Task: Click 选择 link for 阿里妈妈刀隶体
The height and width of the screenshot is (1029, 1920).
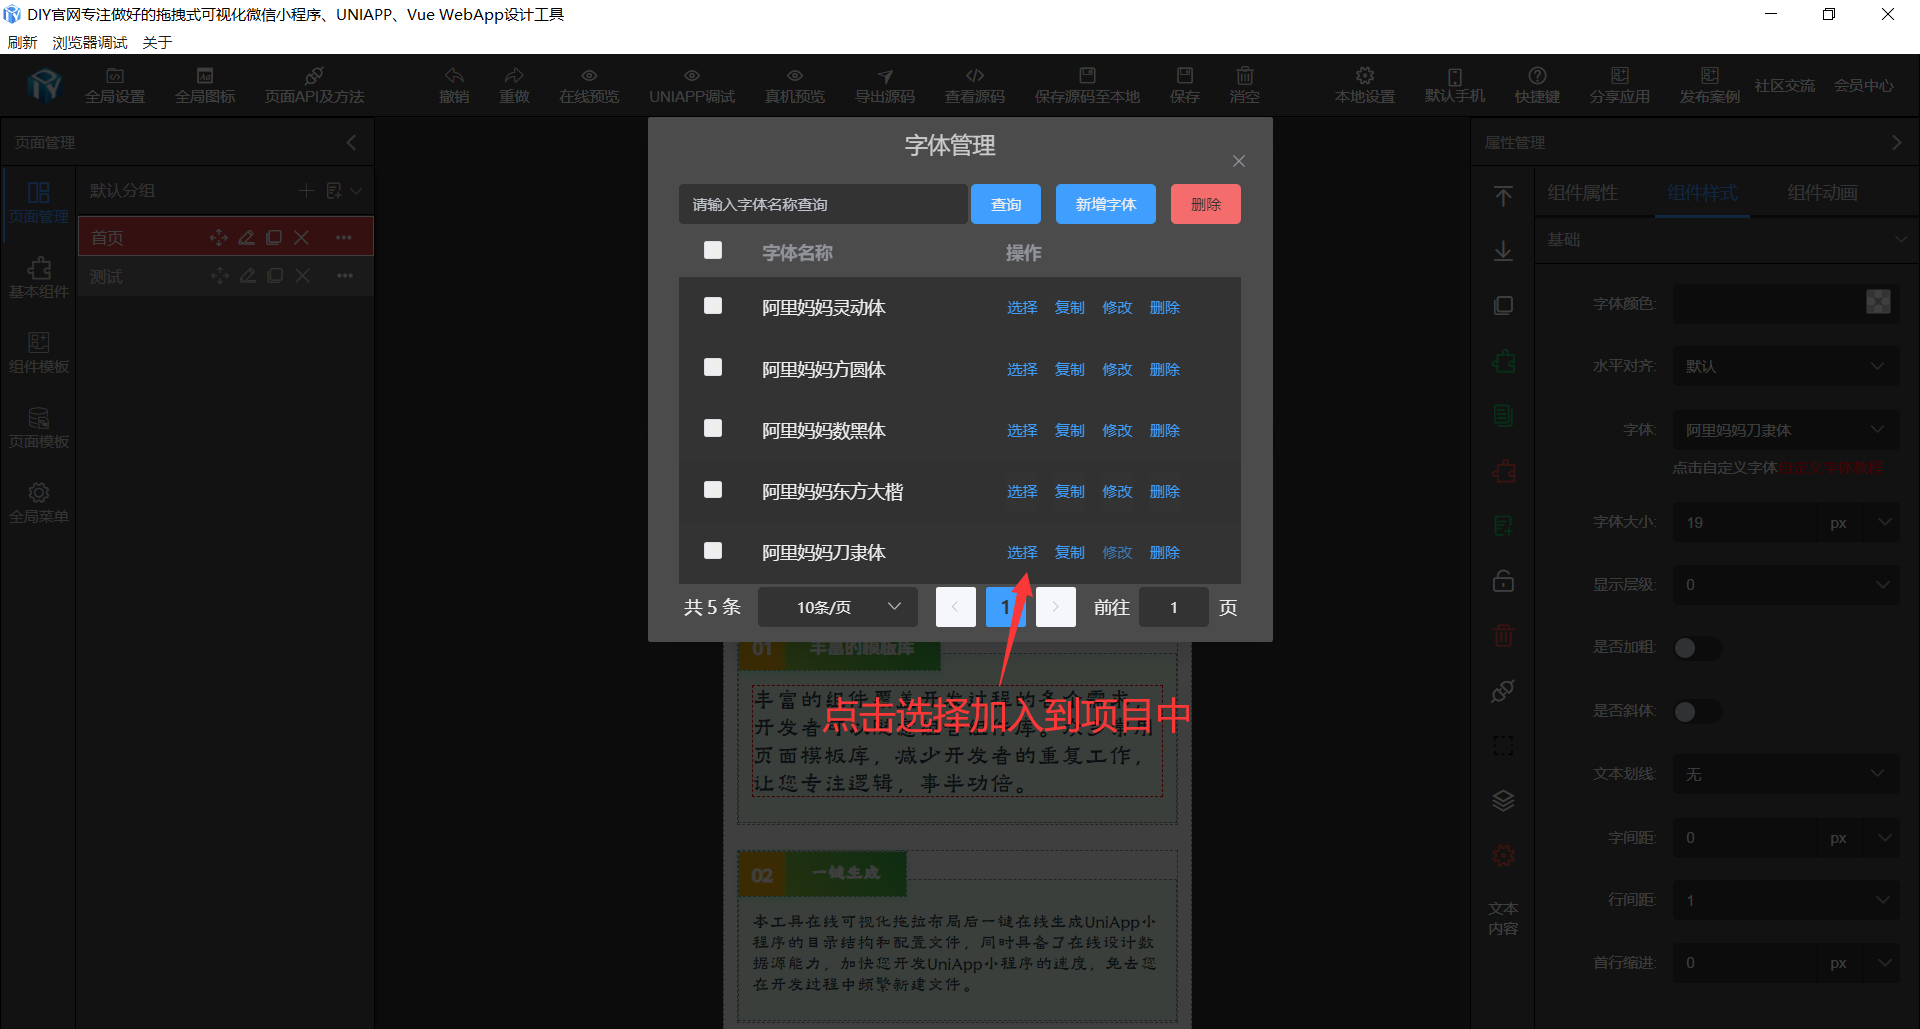Action: [x=1022, y=552]
